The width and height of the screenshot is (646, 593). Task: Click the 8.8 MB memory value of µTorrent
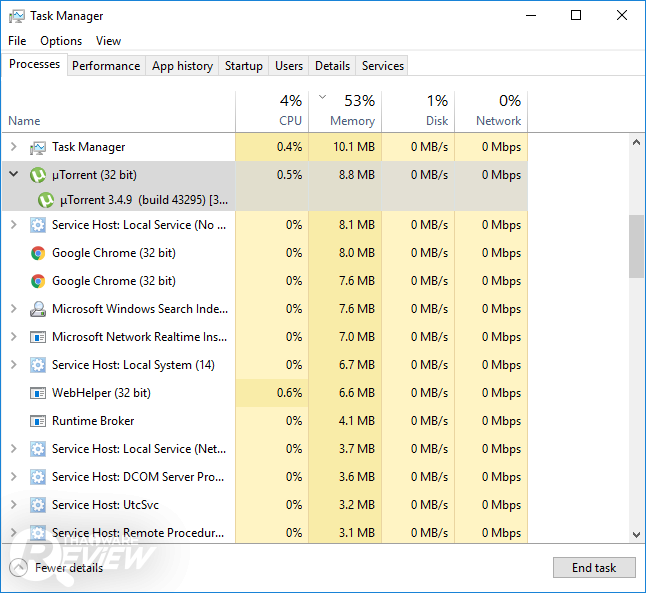pos(357,175)
